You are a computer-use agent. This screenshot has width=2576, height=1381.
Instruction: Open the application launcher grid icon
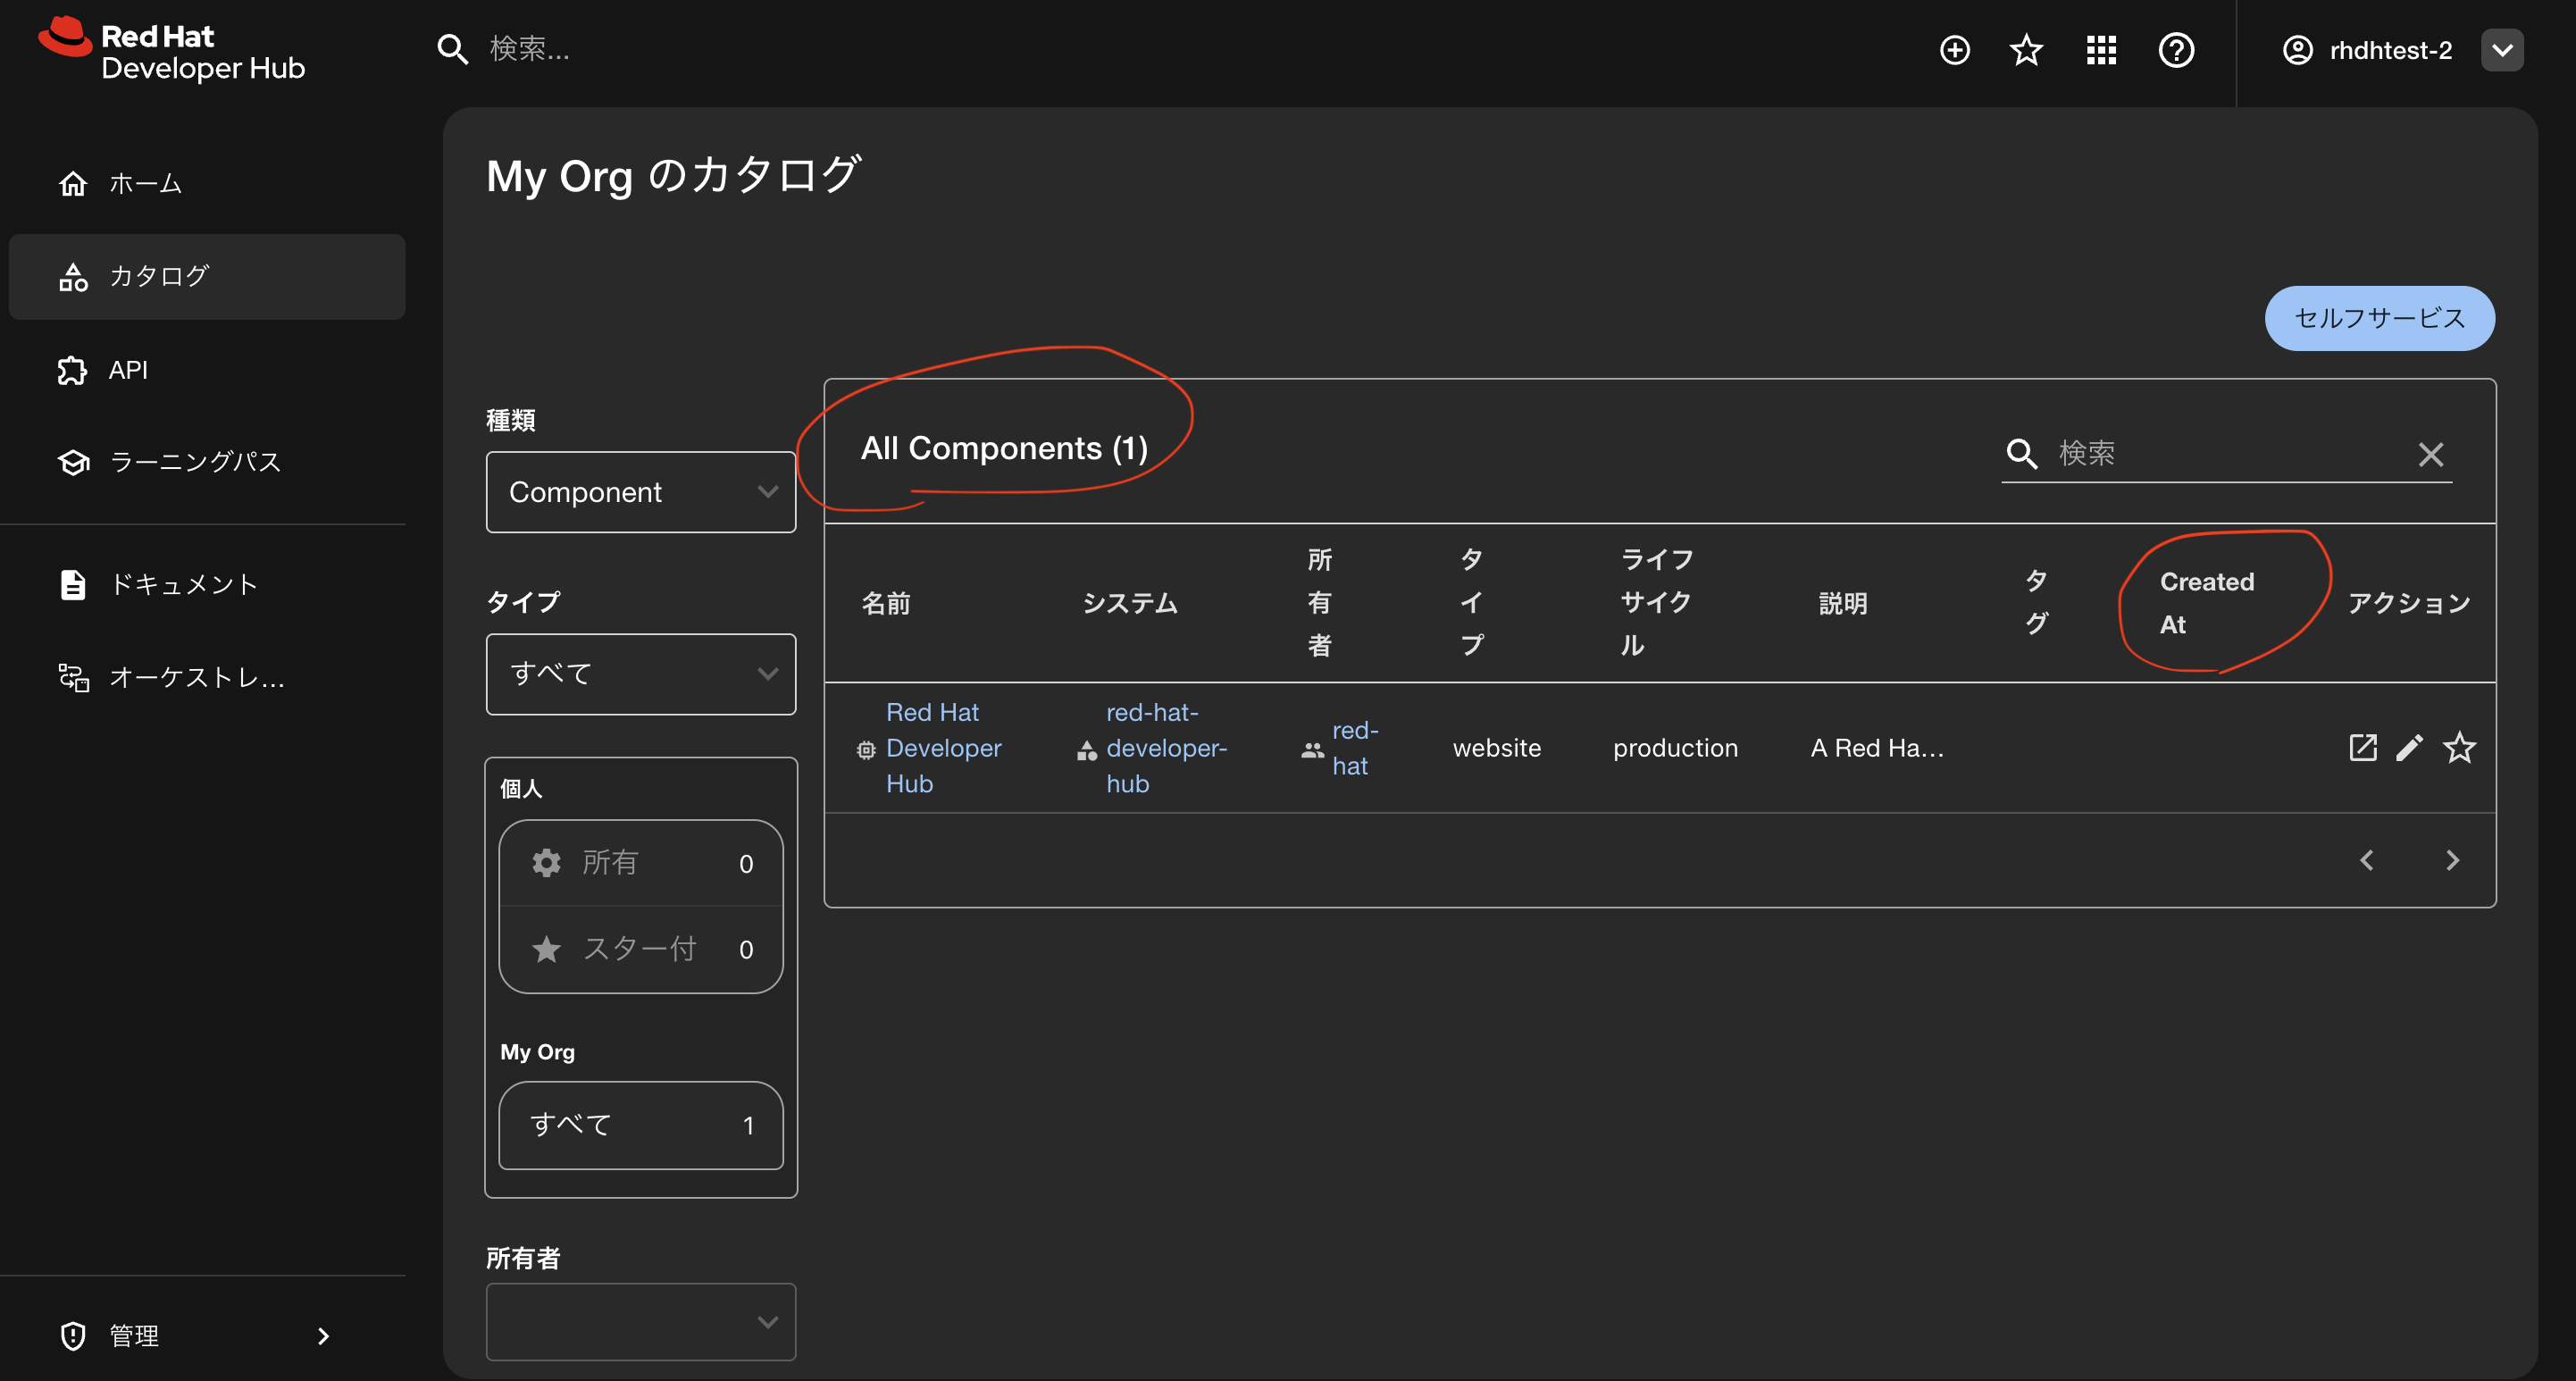(2101, 50)
